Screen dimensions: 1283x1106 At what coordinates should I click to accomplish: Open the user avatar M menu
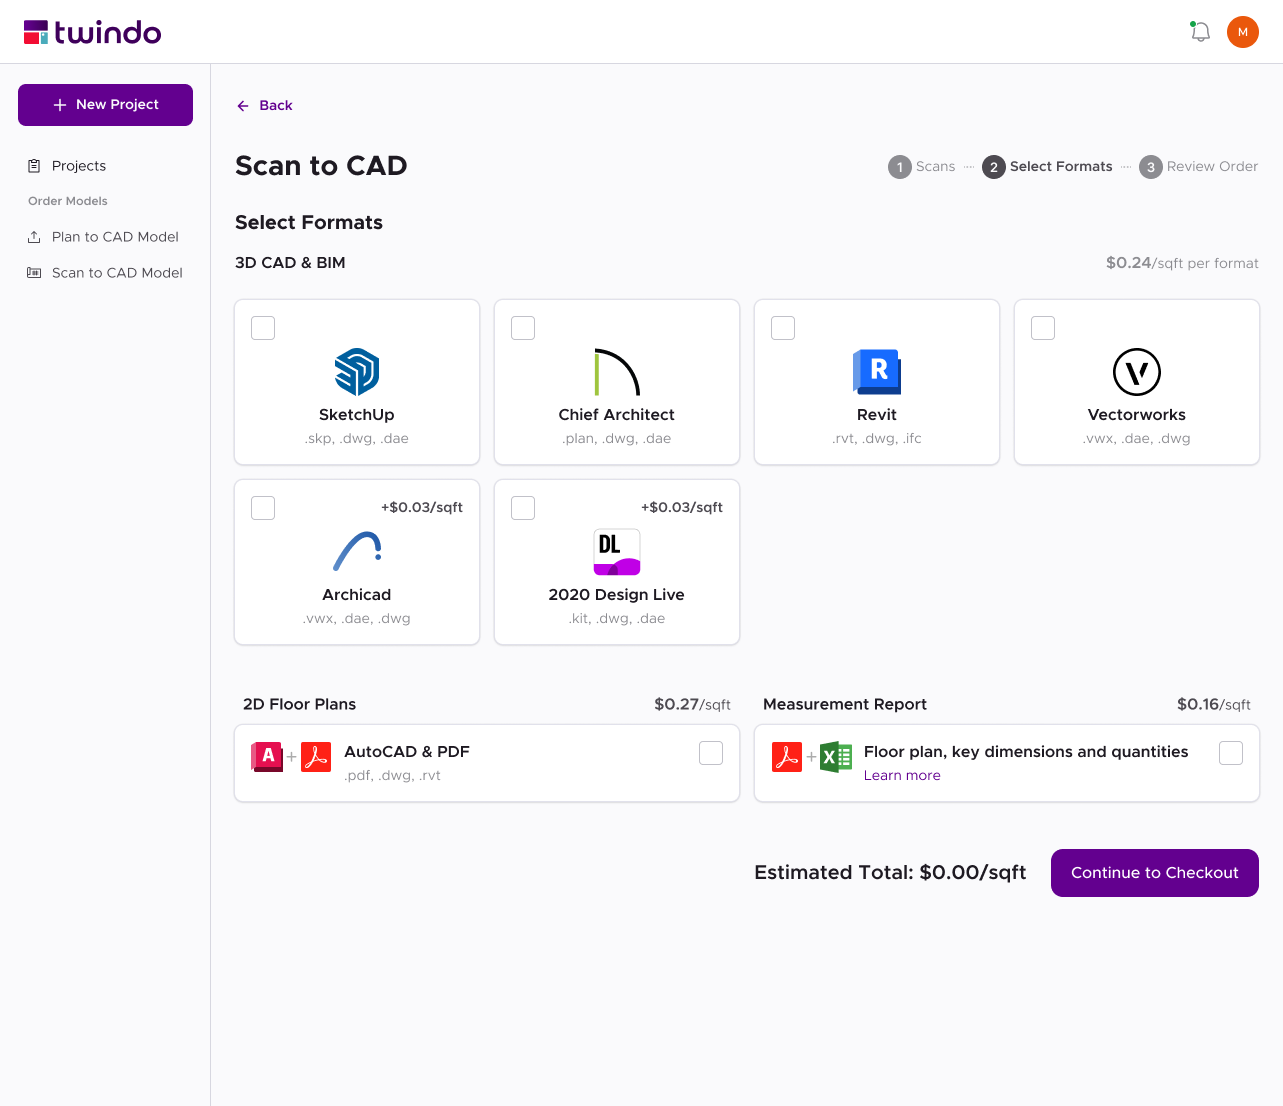(x=1243, y=32)
